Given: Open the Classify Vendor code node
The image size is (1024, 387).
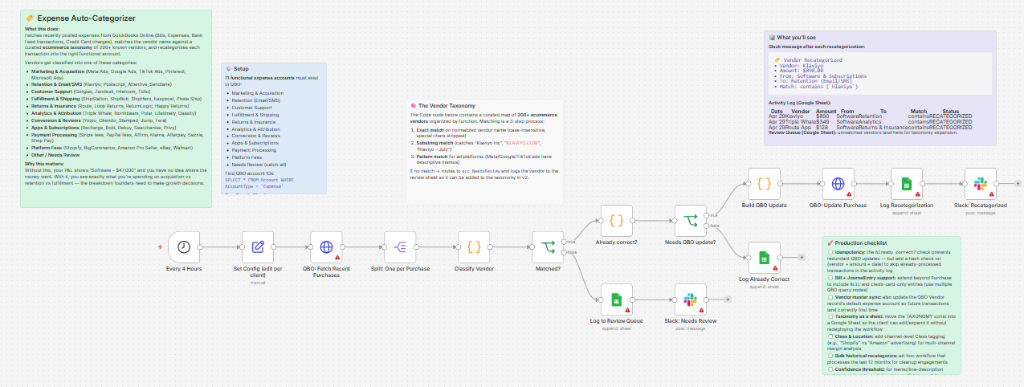Looking at the screenshot, I should [474, 247].
